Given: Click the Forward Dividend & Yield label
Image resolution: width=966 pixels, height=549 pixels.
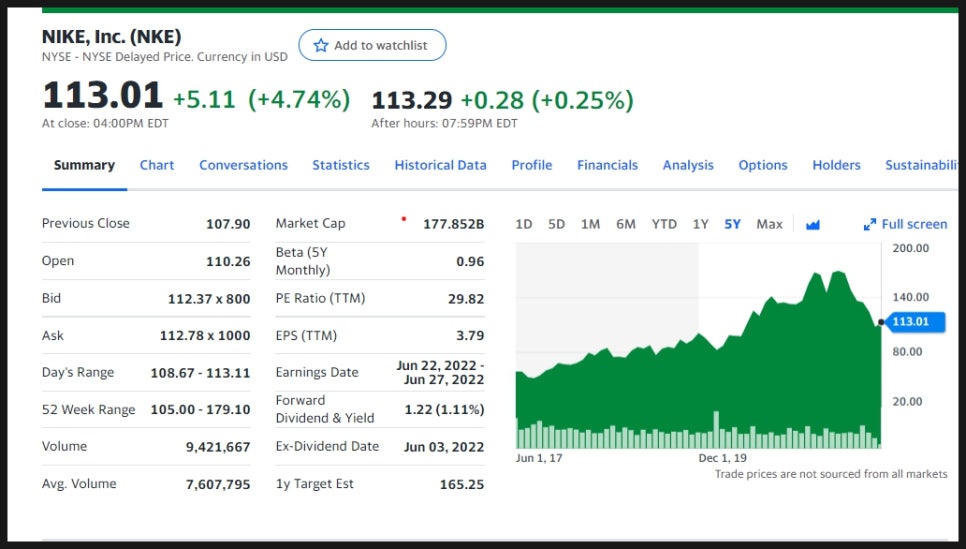Looking at the screenshot, I should 325,410.
